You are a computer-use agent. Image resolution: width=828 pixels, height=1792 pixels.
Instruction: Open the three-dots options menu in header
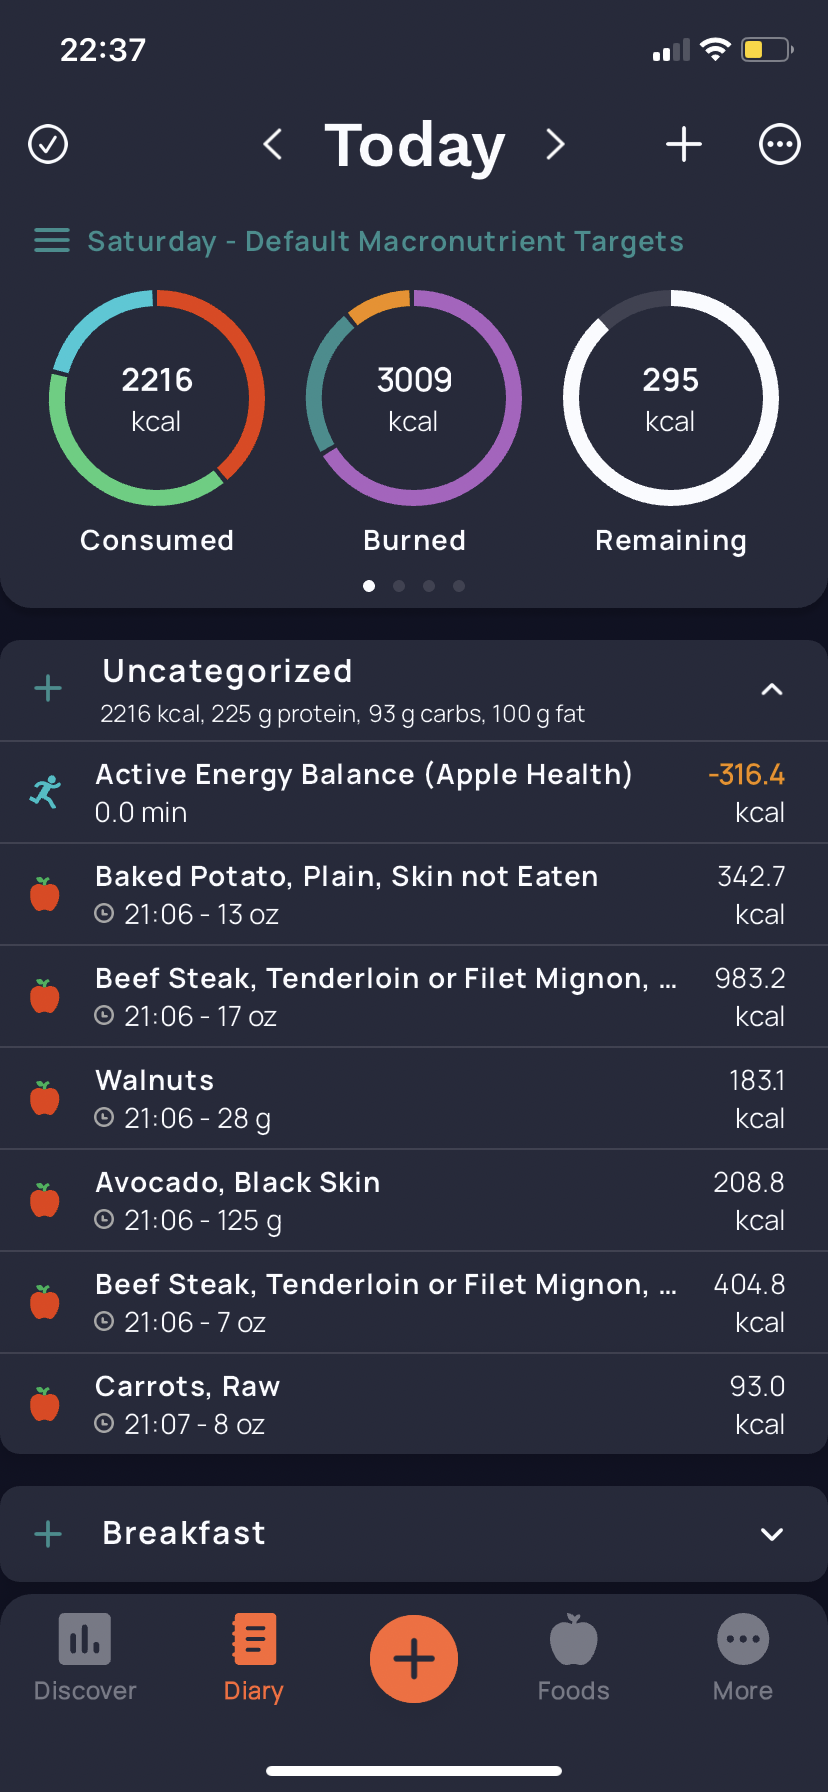tap(780, 144)
